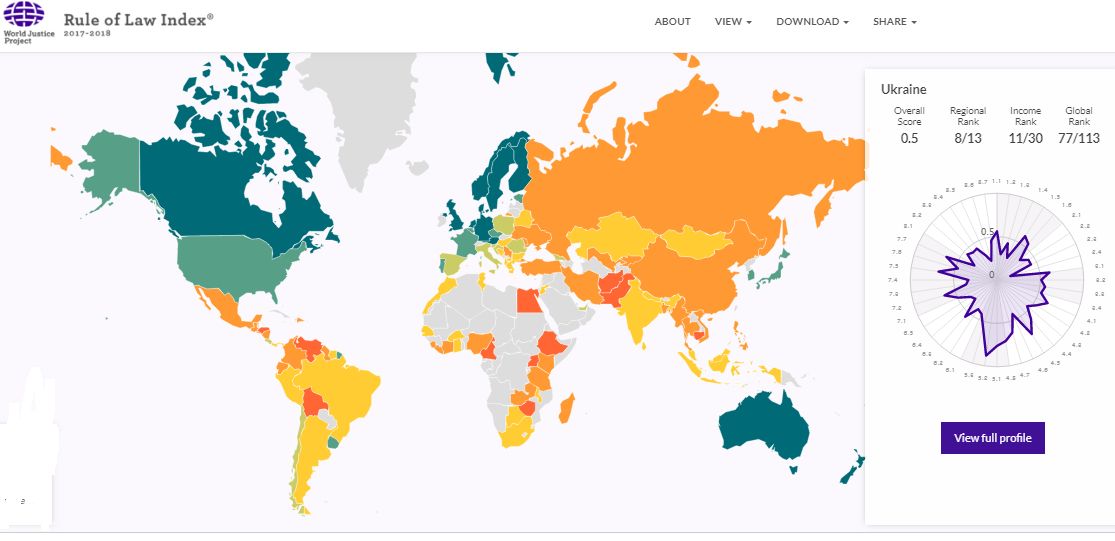Click the World Justice Project globe logo
This screenshot has width=1115, height=541.
click(x=24, y=14)
